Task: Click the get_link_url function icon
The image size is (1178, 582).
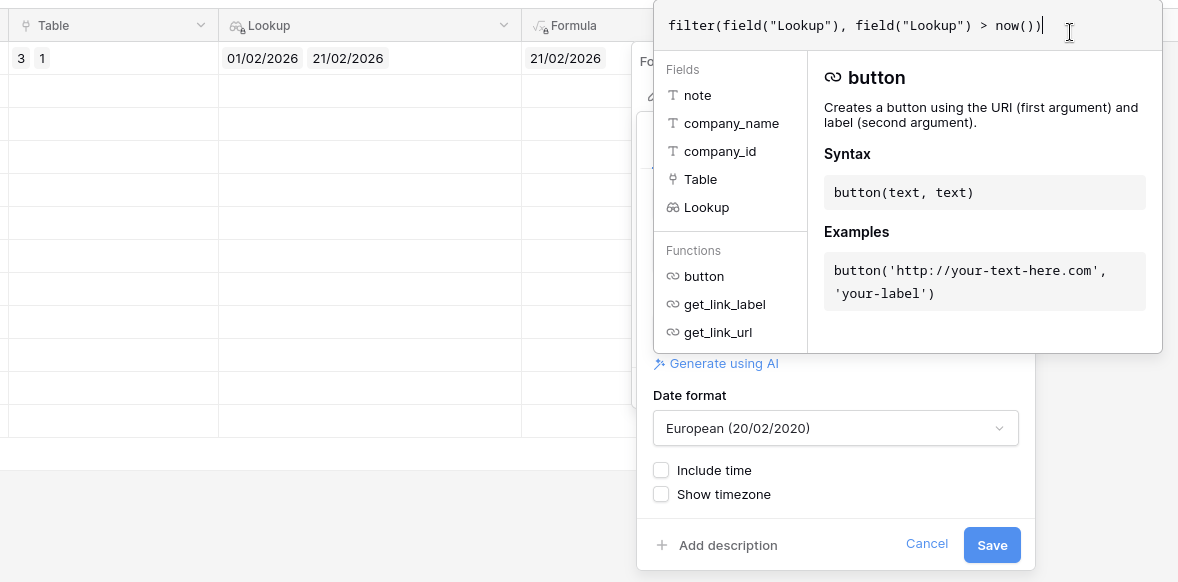Action: (x=673, y=333)
